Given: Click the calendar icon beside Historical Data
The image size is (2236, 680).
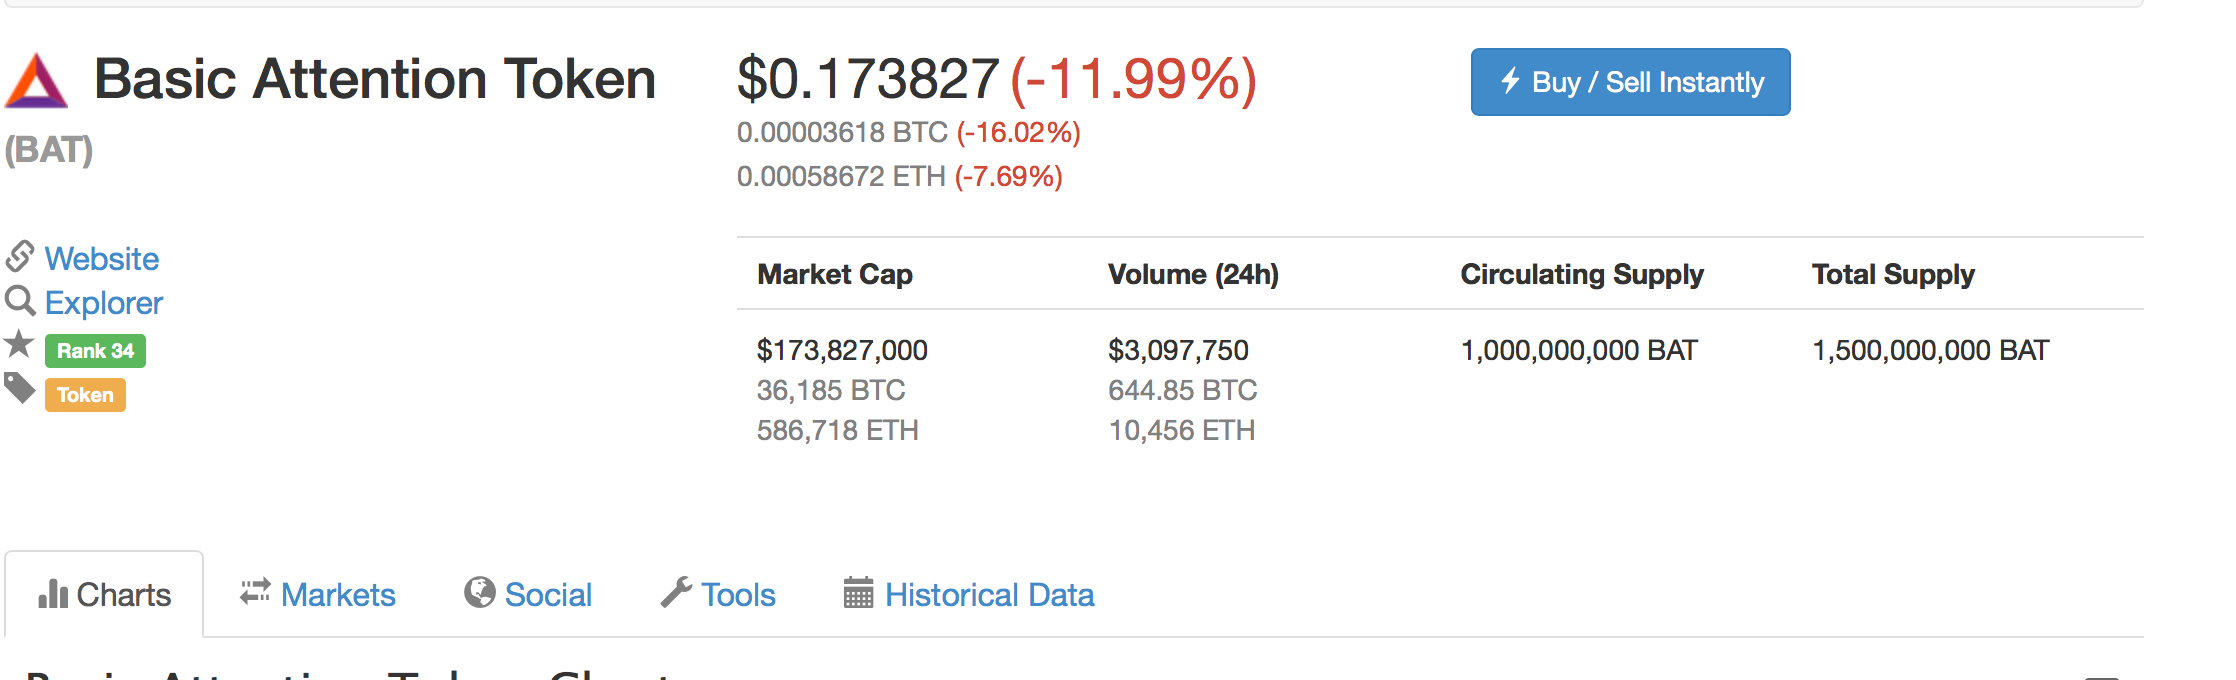Looking at the screenshot, I should tap(858, 592).
